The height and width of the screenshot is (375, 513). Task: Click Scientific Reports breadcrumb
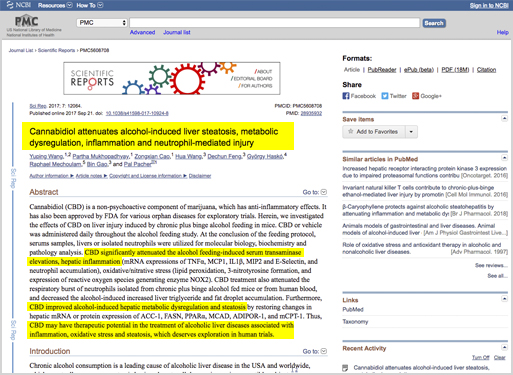pyautogui.click(x=56, y=50)
